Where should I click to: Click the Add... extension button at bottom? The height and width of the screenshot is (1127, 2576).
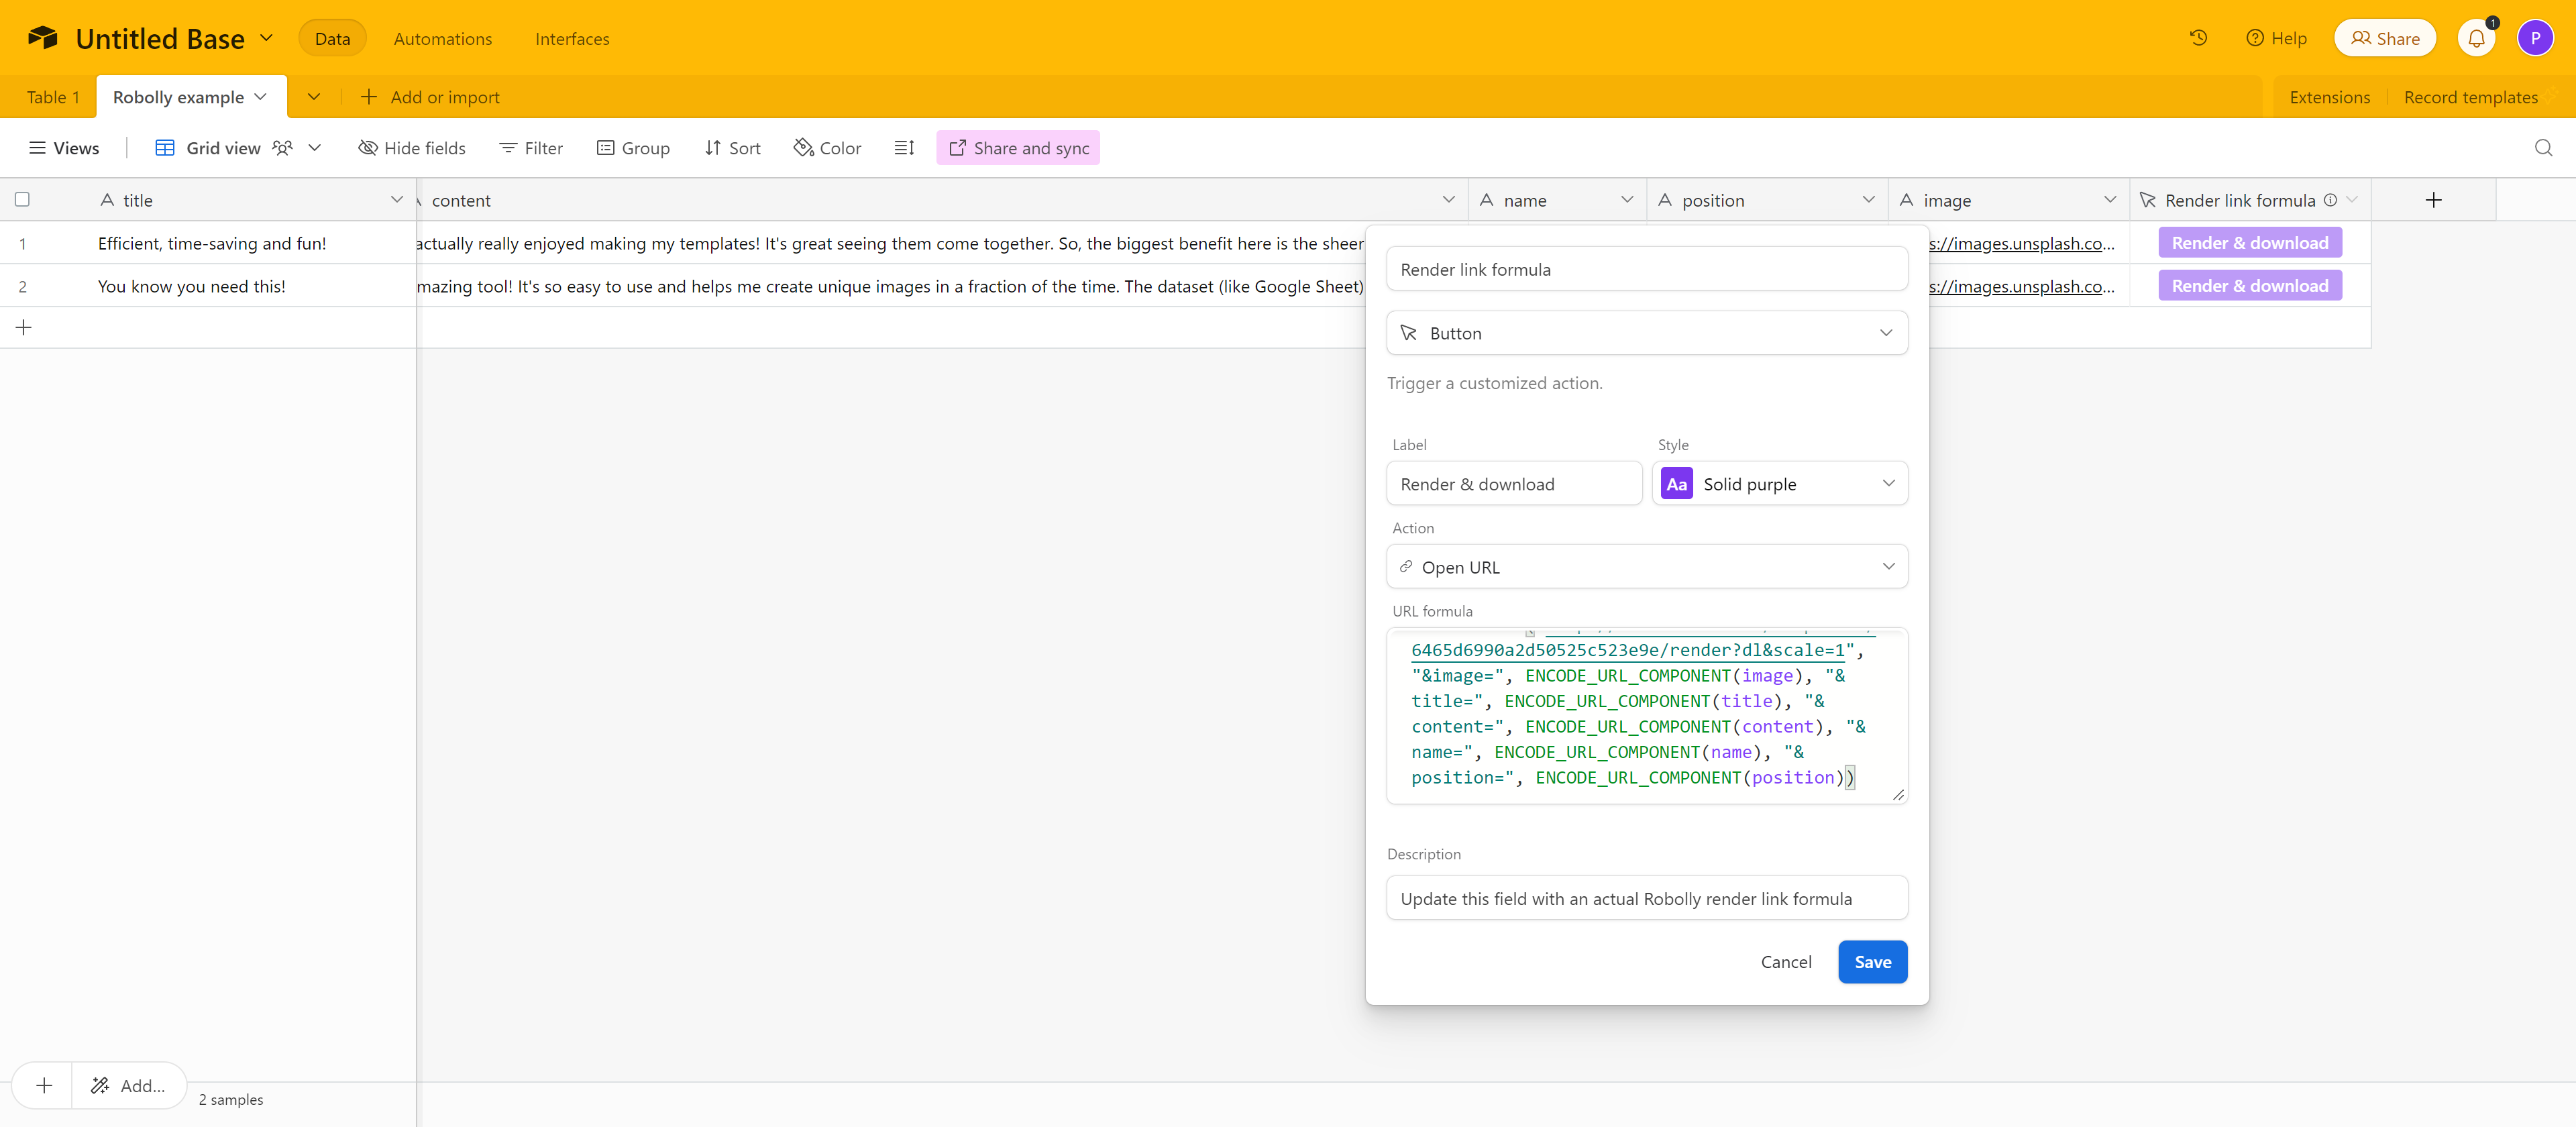pyautogui.click(x=129, y=1086)
